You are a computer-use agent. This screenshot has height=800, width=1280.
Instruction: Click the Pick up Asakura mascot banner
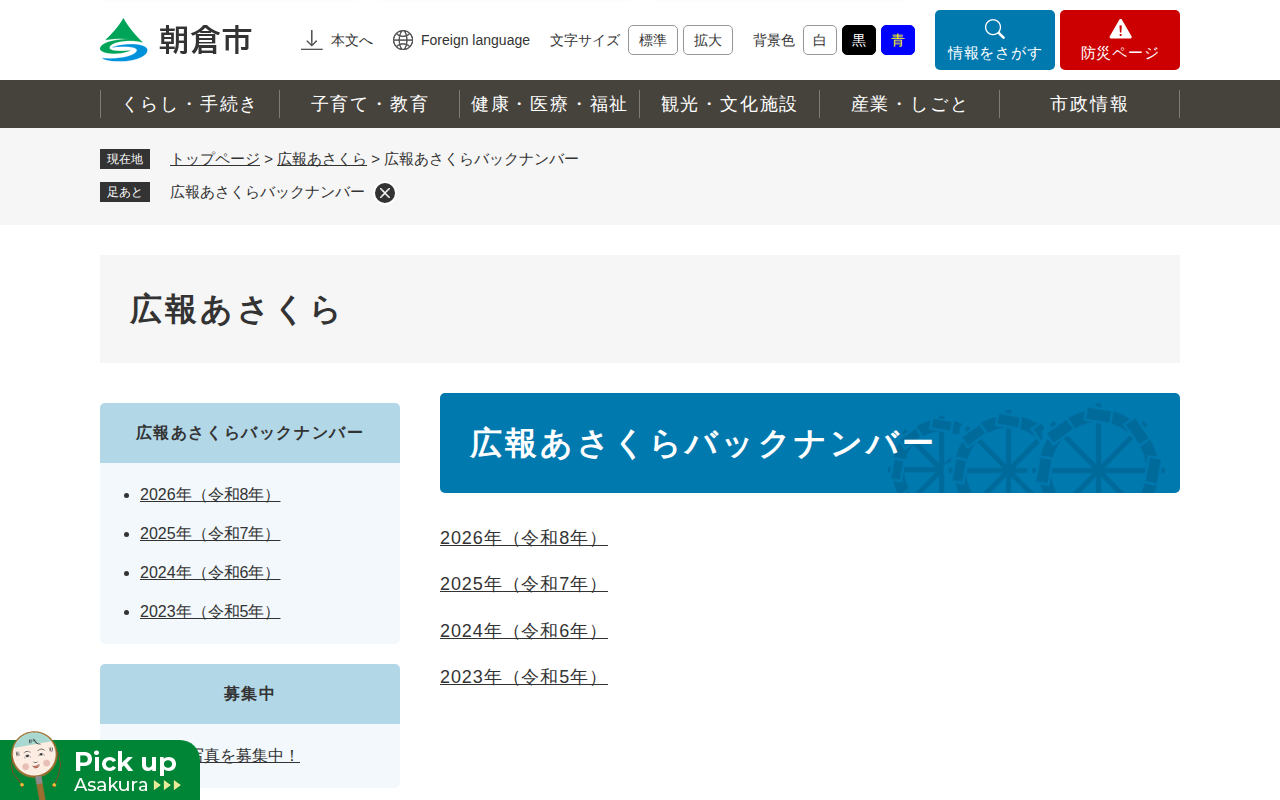100,768
